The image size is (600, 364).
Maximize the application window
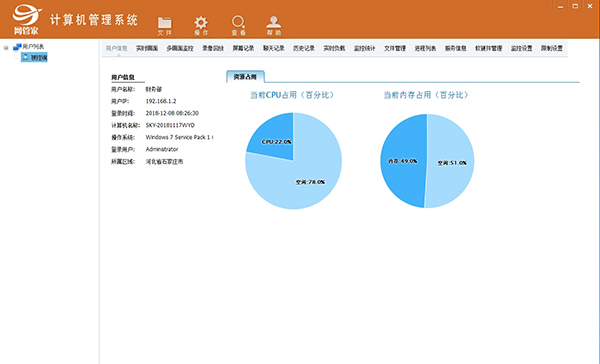point(575,6)
